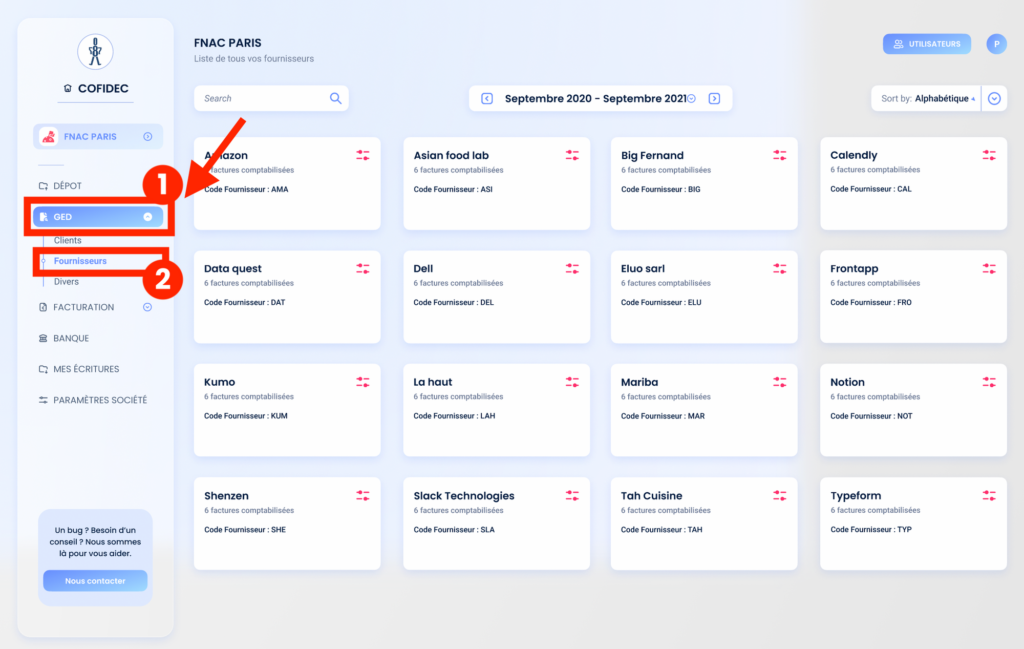Select the Divers submenu item
Viewport: 1024px width, 649px height.
(66, 281)
